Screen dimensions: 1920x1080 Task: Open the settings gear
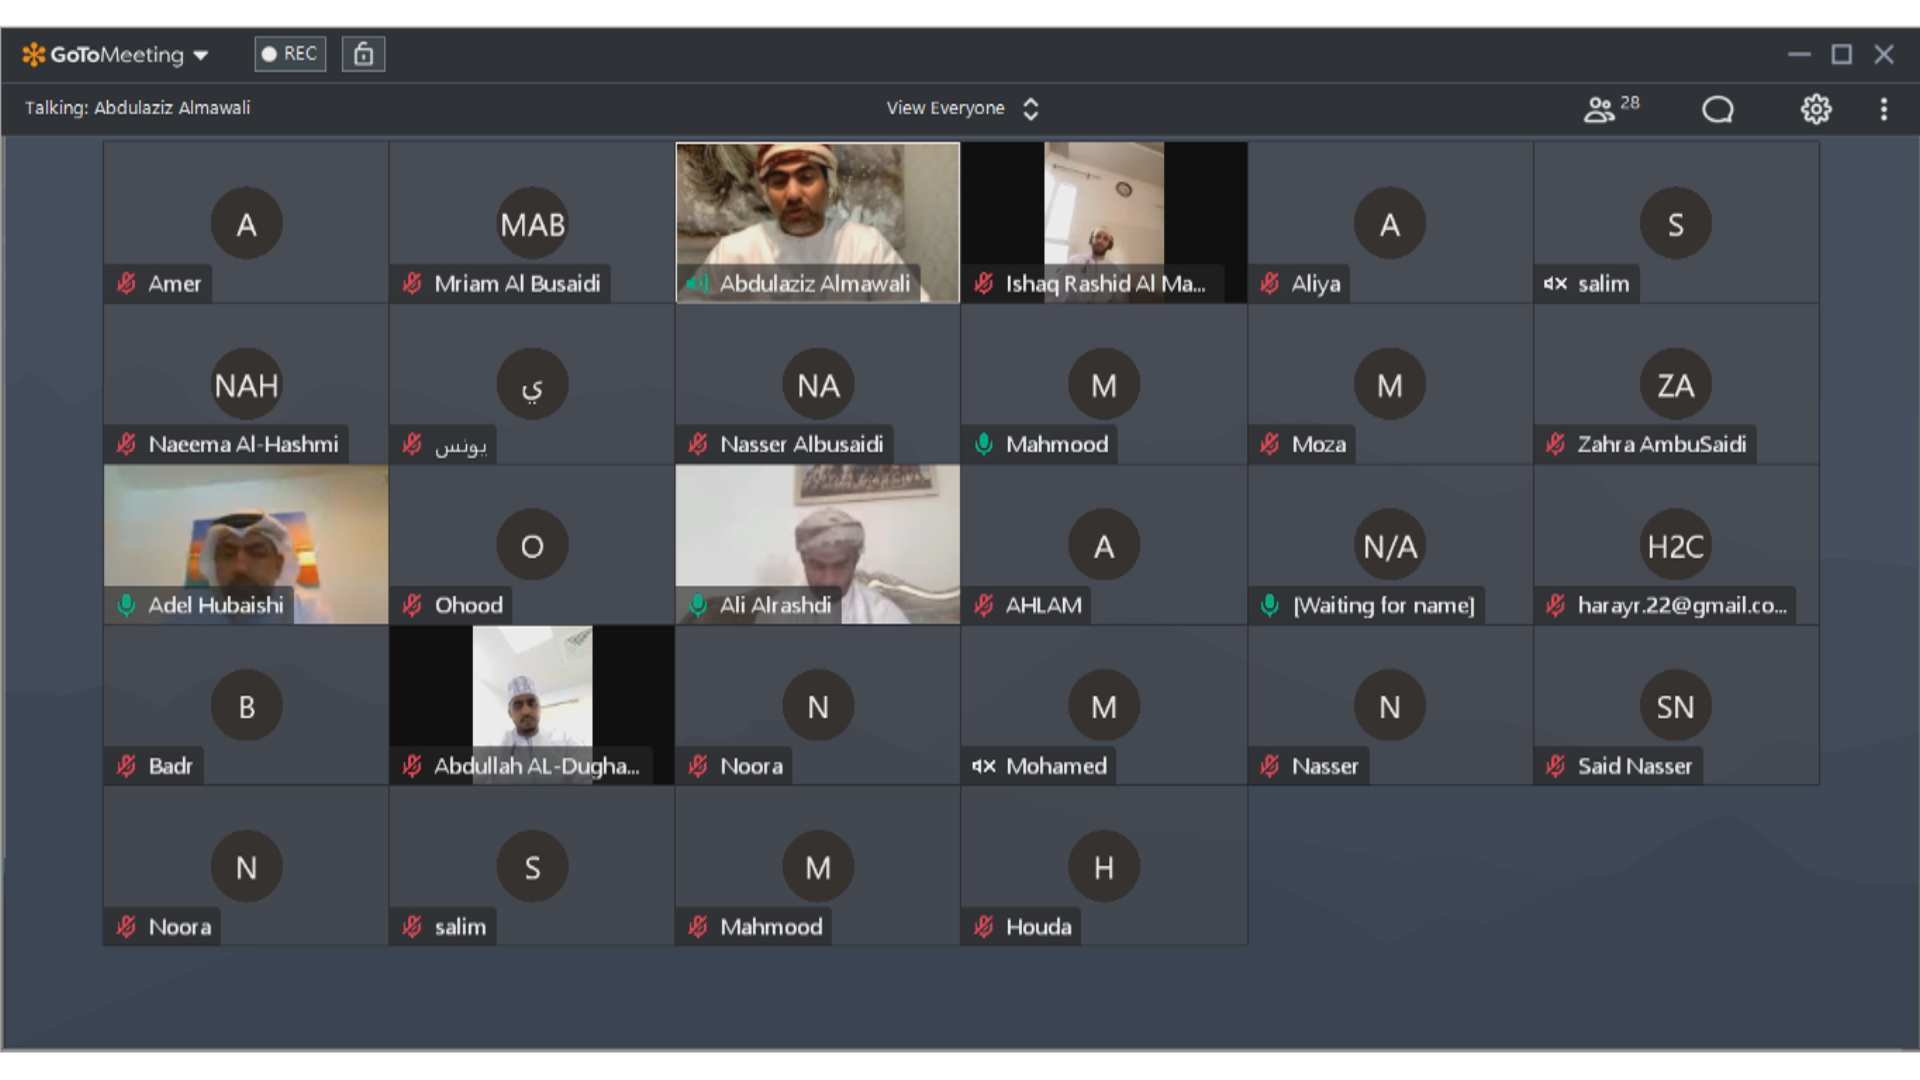(x=1817, y=109)
